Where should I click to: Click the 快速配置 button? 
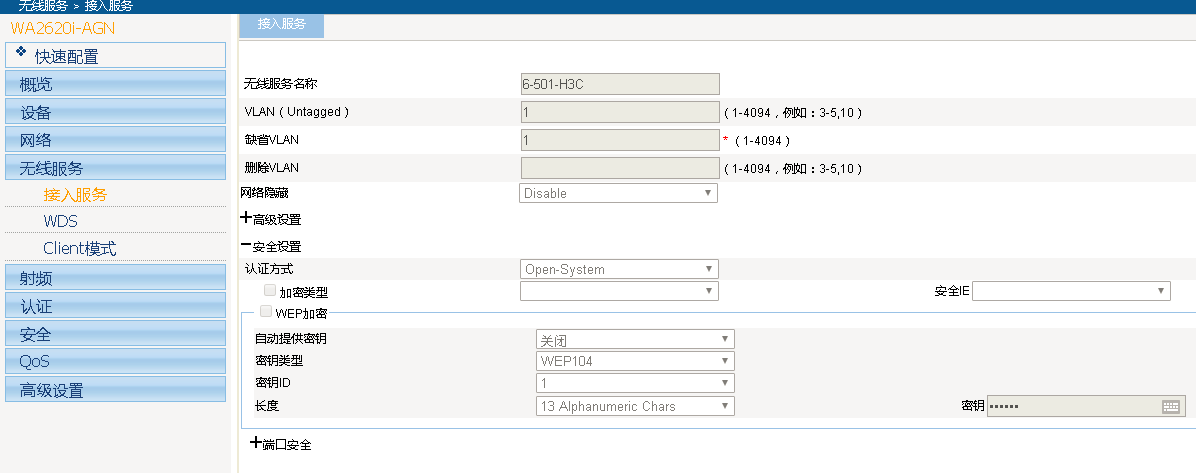(116, 56)
